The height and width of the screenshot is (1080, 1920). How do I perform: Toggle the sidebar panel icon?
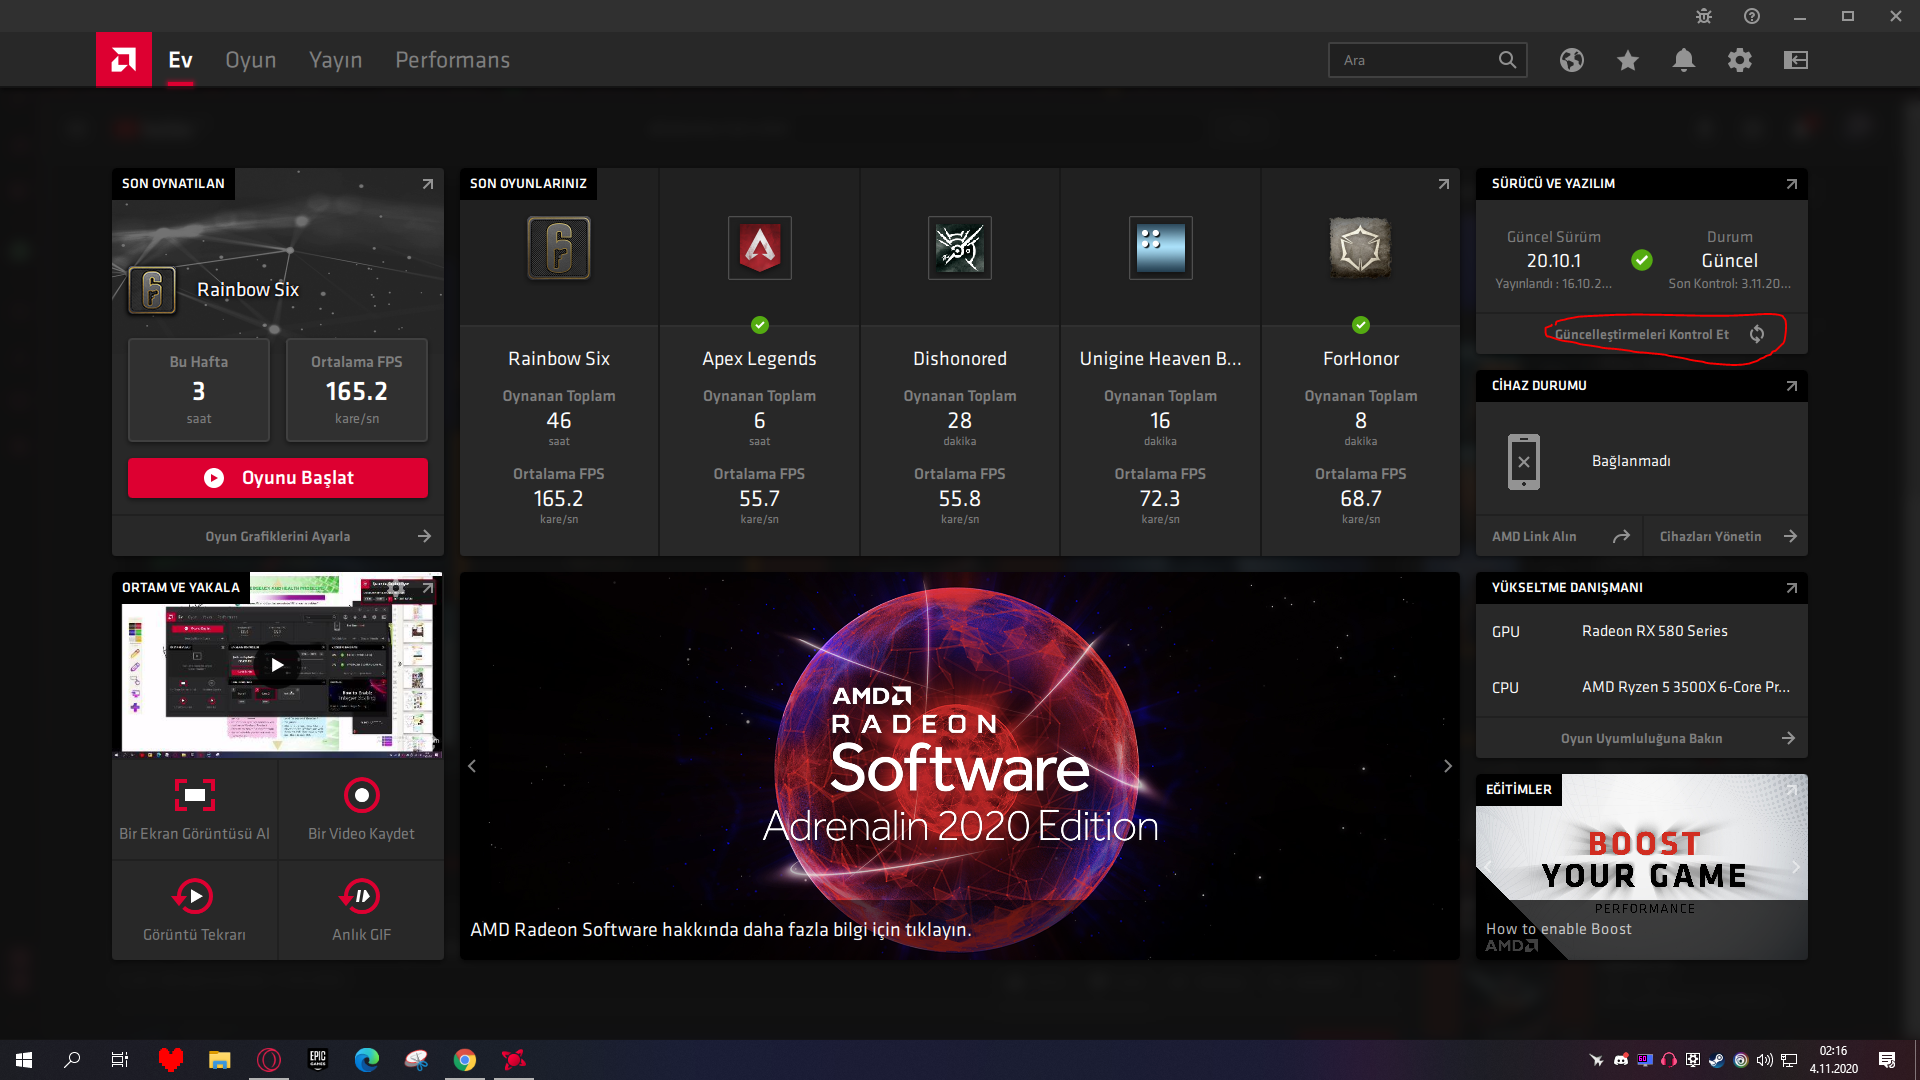[1796, 60]
